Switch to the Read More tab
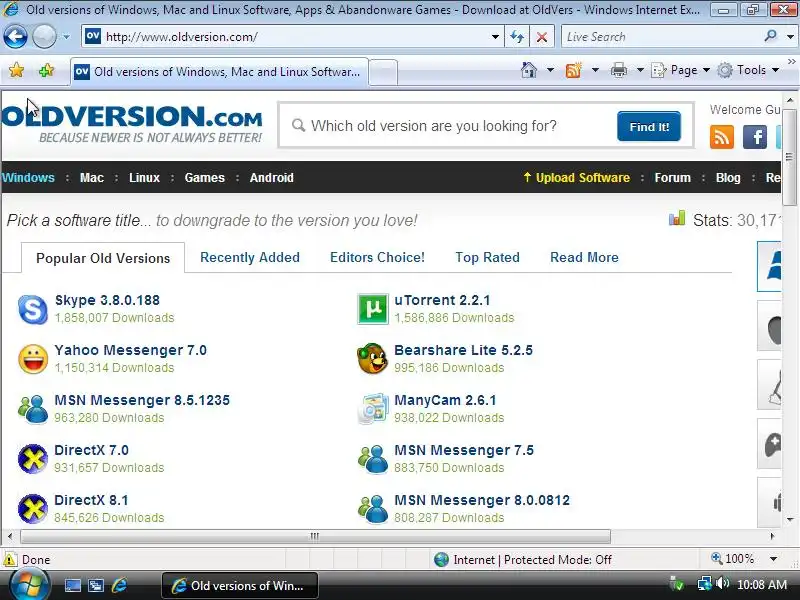The height and width of the screenshot is (600, 800). tap(584, 257)
